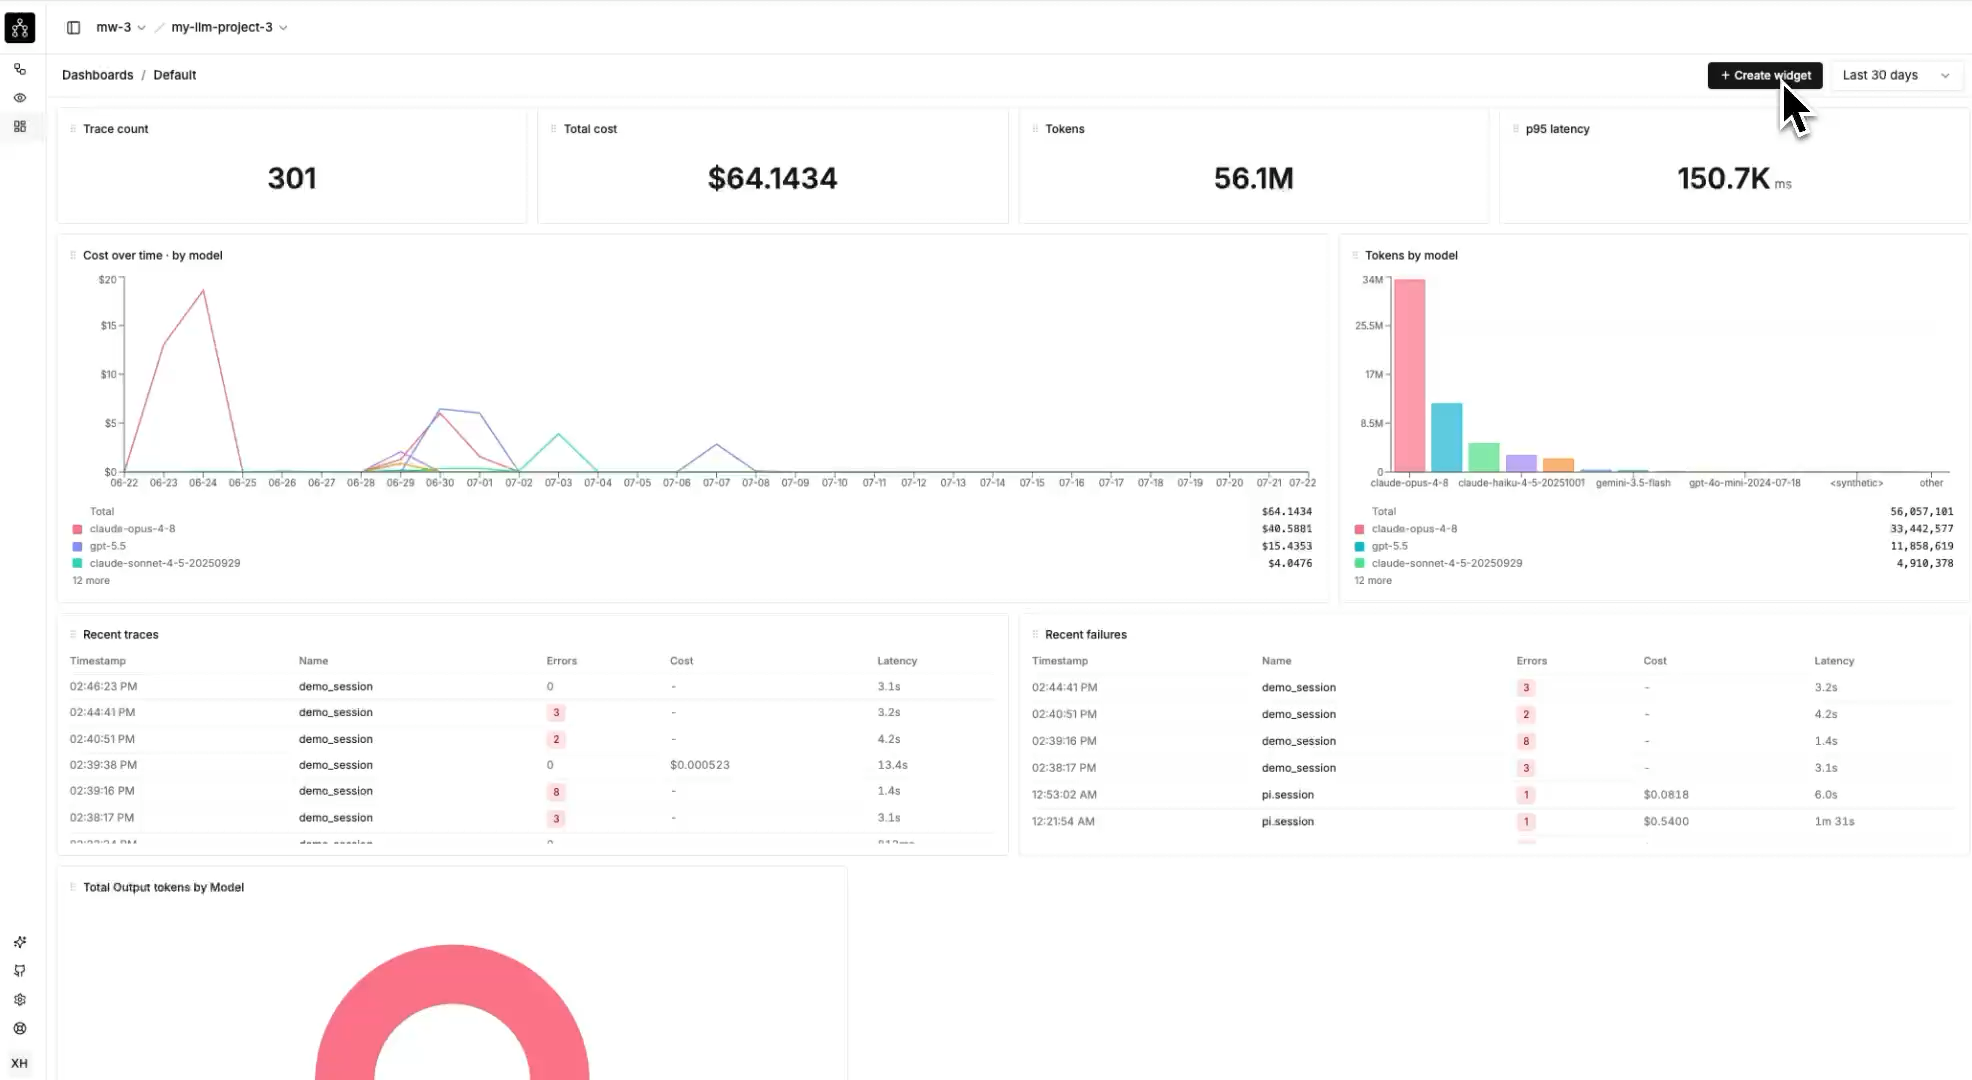Click the $40.5881 claude-opus-4-8 legend value
The image size is (1972, 1080).
1286,529
